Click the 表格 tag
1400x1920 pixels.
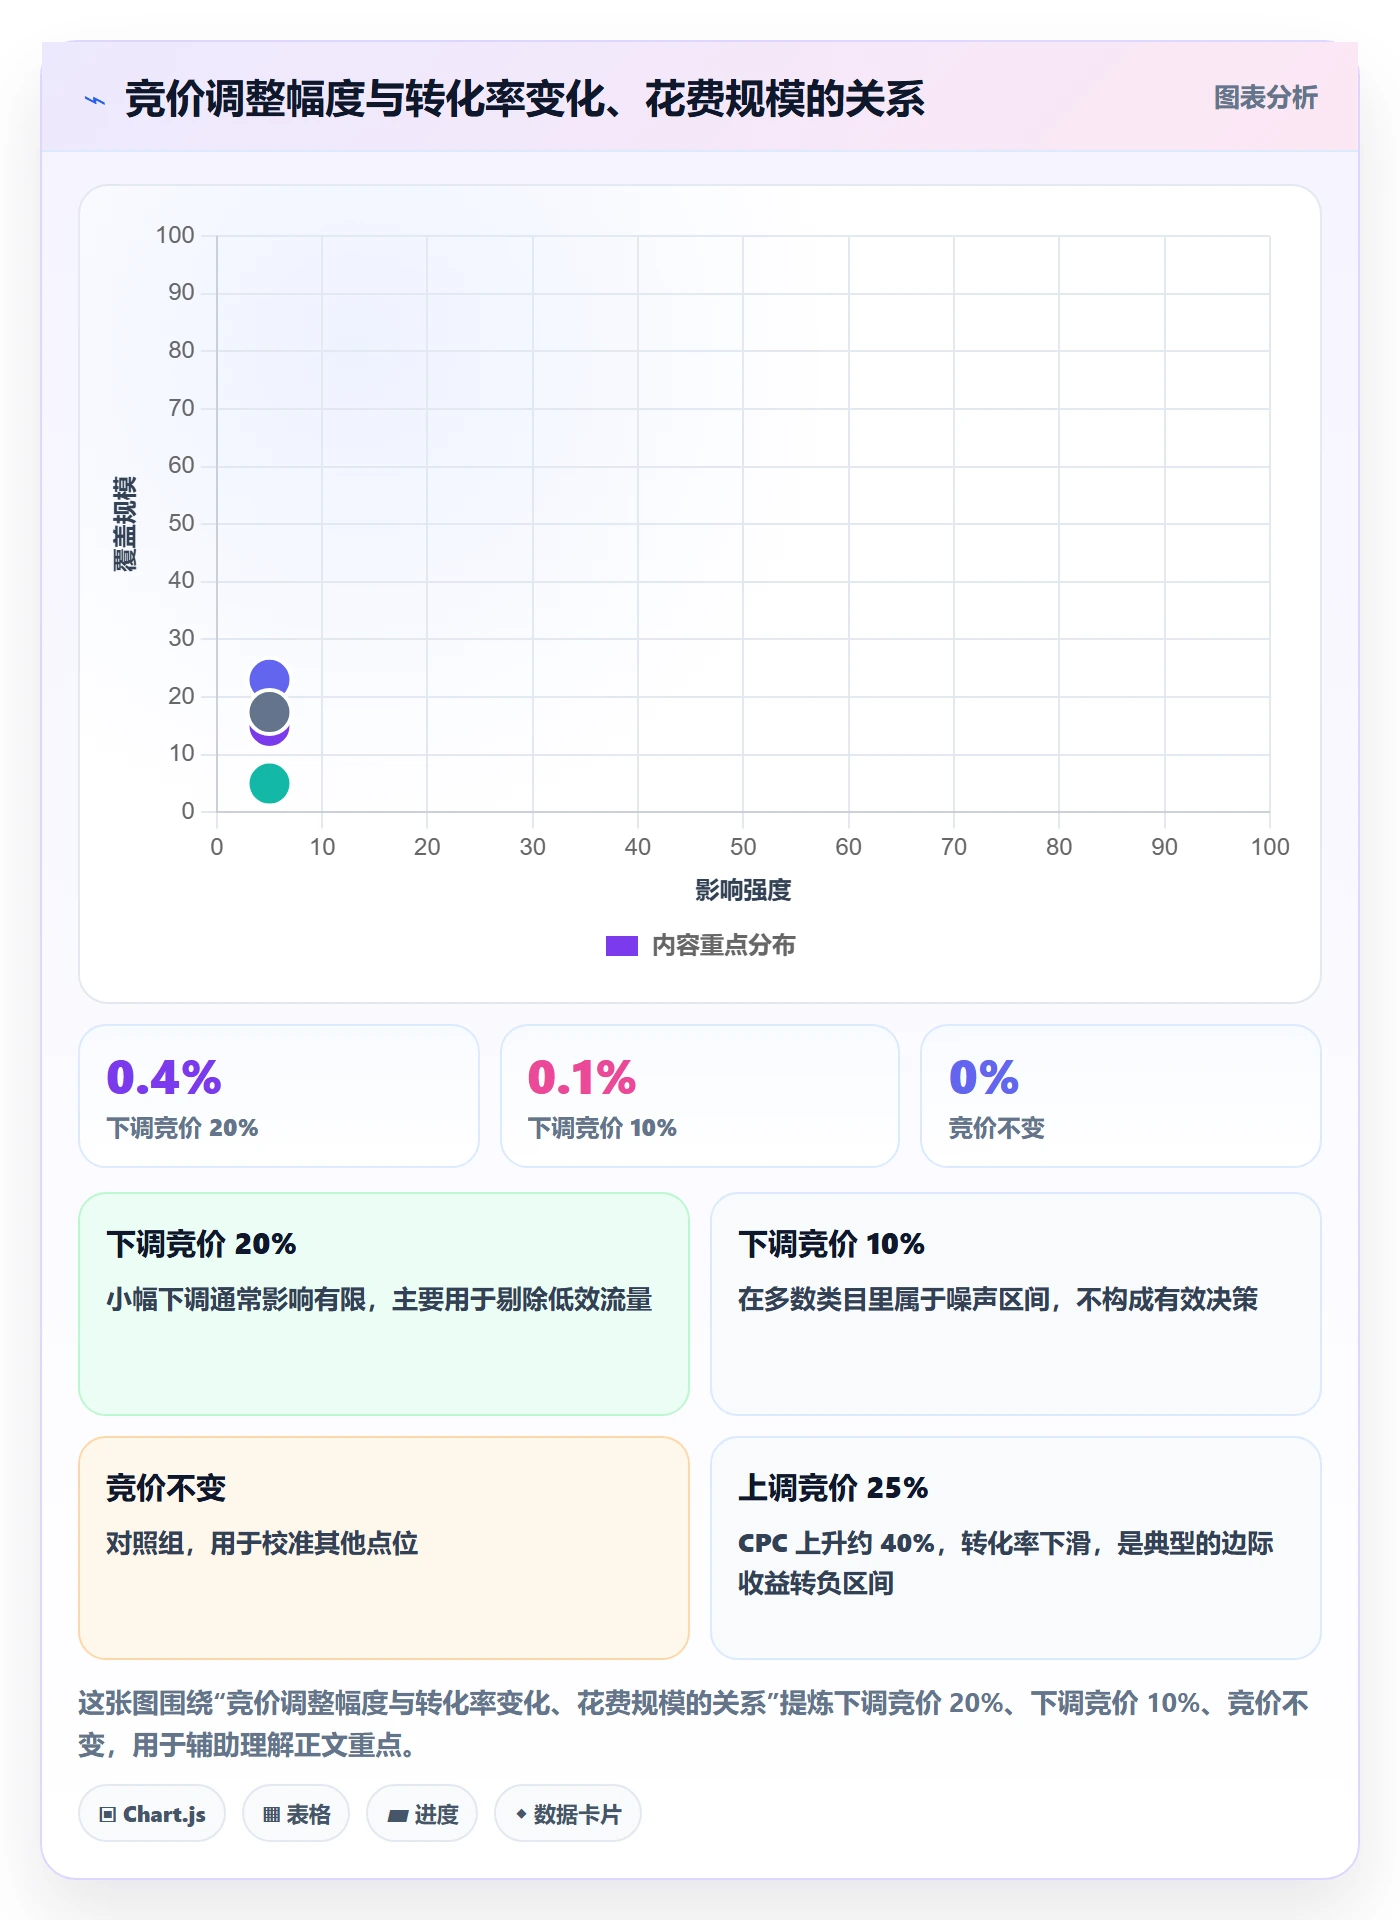point(296,1814)
